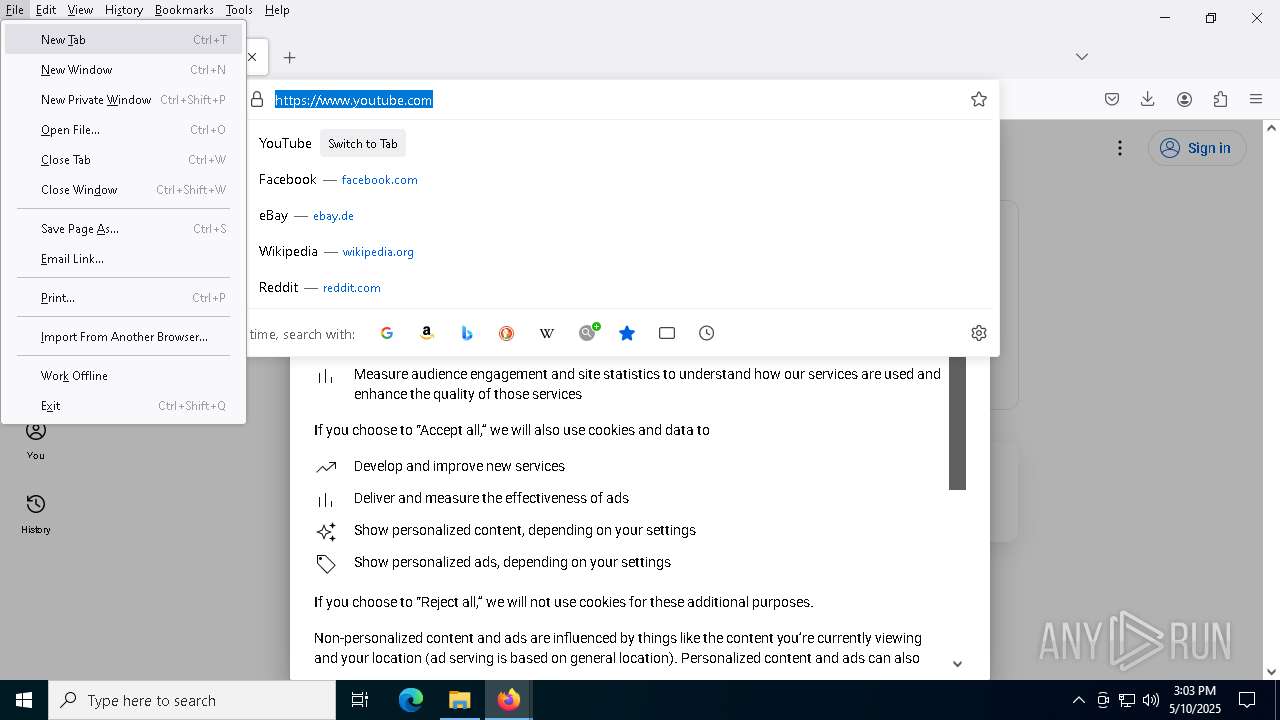This screenshot has height=720, width=1280.
Task: Search with Wikipedia engine icon
Action: tap(547, 333)
